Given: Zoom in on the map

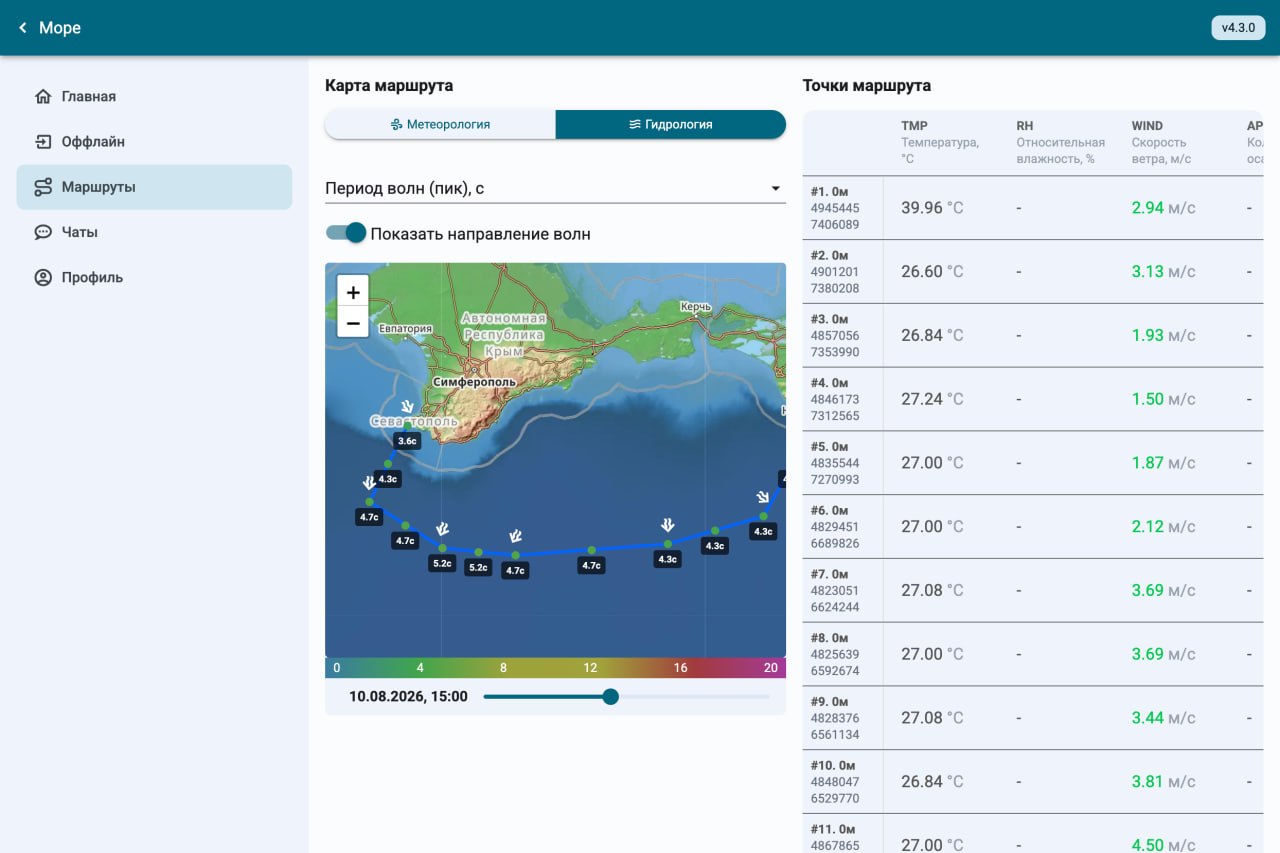Looking at the screenshot, I should coord(353,292).
